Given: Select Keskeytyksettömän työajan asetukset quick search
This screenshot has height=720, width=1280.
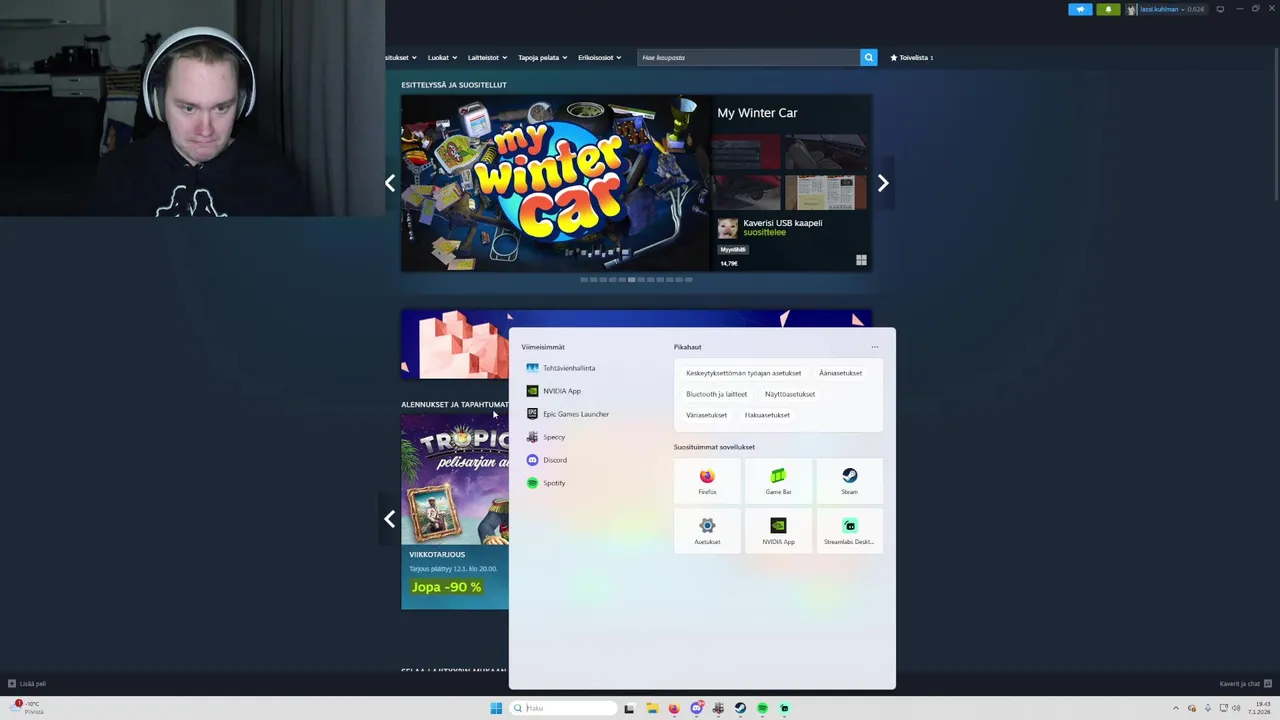Looking at the screenshot, I should pos(743,373).
